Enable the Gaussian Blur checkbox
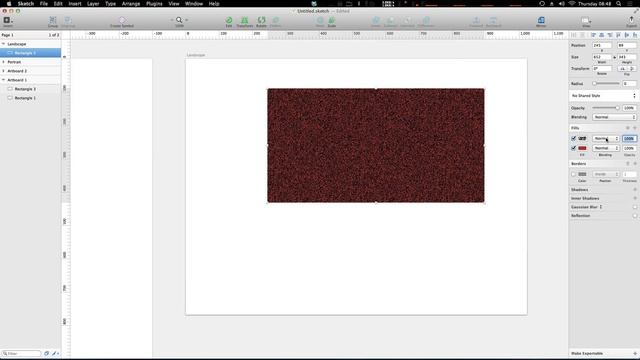 (x=635, y=207)
